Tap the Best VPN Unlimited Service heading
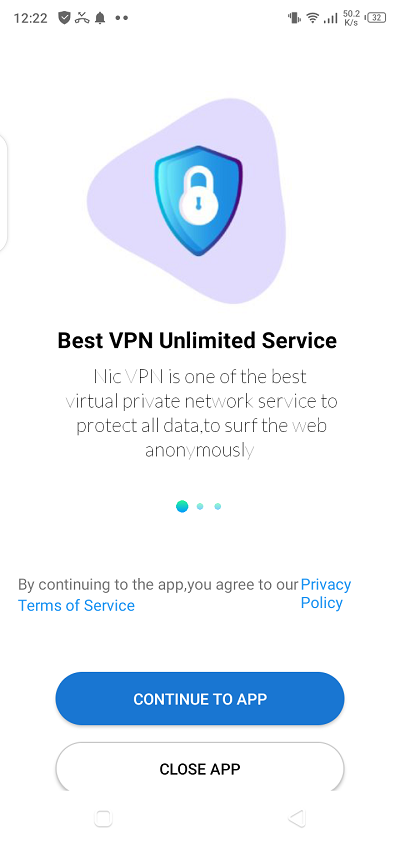The width and height of the screenshot is (400, 844). pyautogui.click(x=197, y=340)
